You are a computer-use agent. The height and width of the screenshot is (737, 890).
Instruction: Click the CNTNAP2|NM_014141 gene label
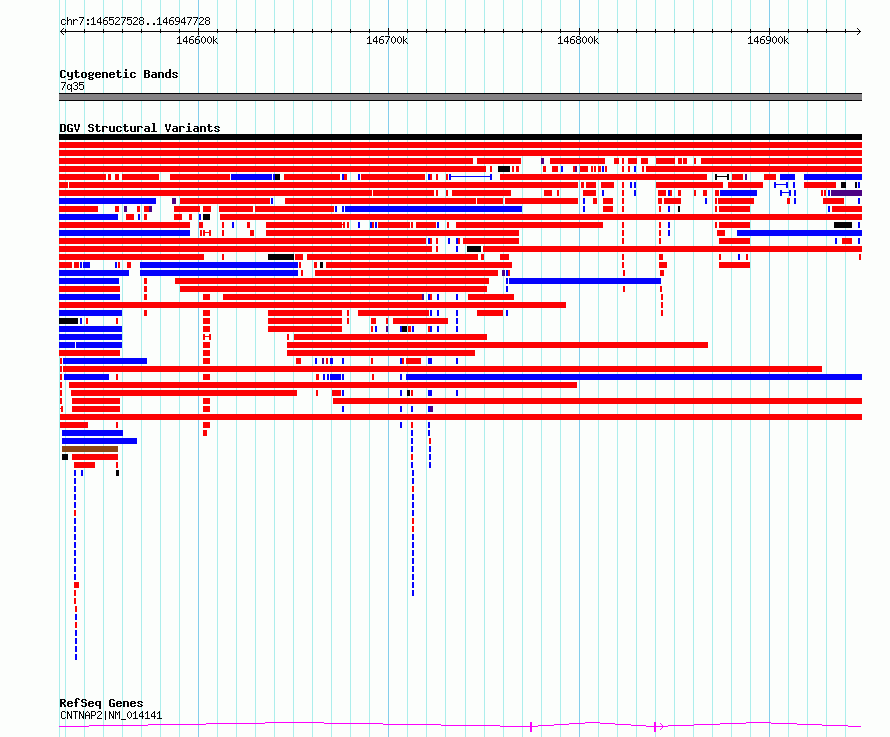click(111, 715)
